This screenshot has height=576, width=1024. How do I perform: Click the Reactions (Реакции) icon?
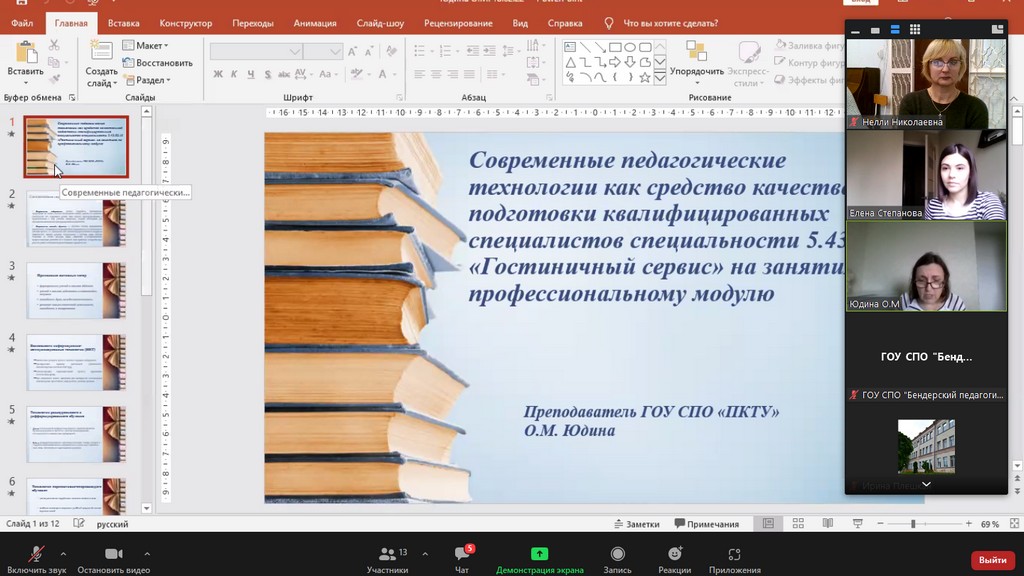[674, 555]
